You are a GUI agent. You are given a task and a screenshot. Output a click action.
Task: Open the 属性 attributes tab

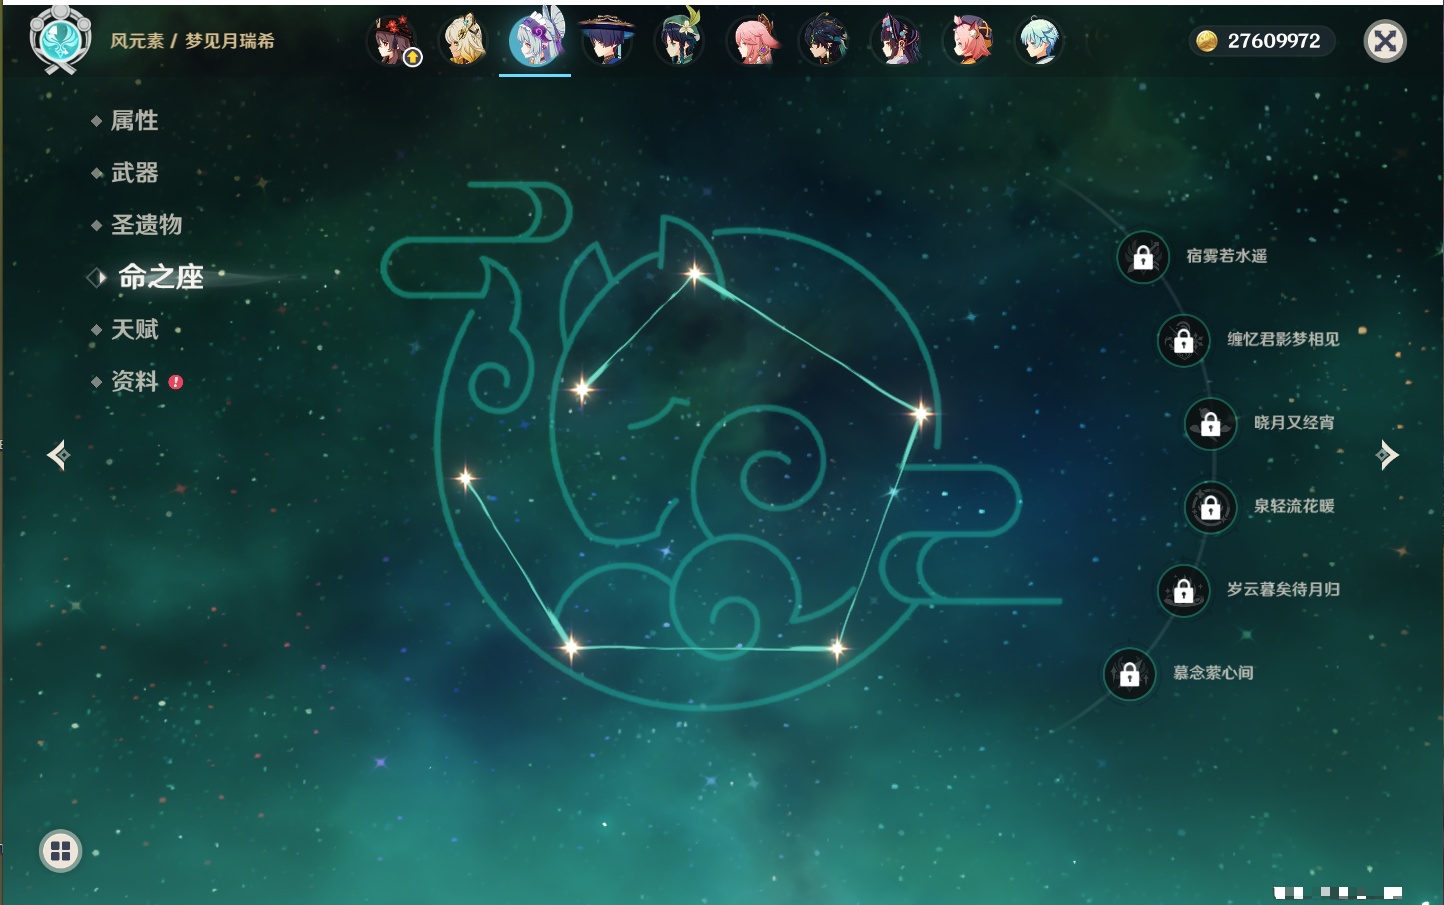point(134,121)
